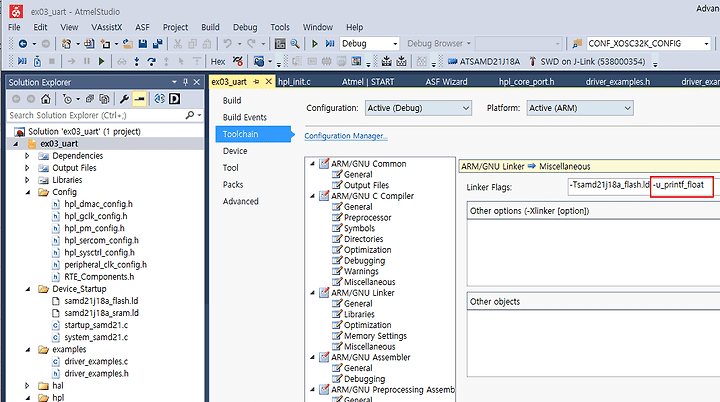Expand the Dependencies node
Screen dimensions: 720x402
[27, 156]
